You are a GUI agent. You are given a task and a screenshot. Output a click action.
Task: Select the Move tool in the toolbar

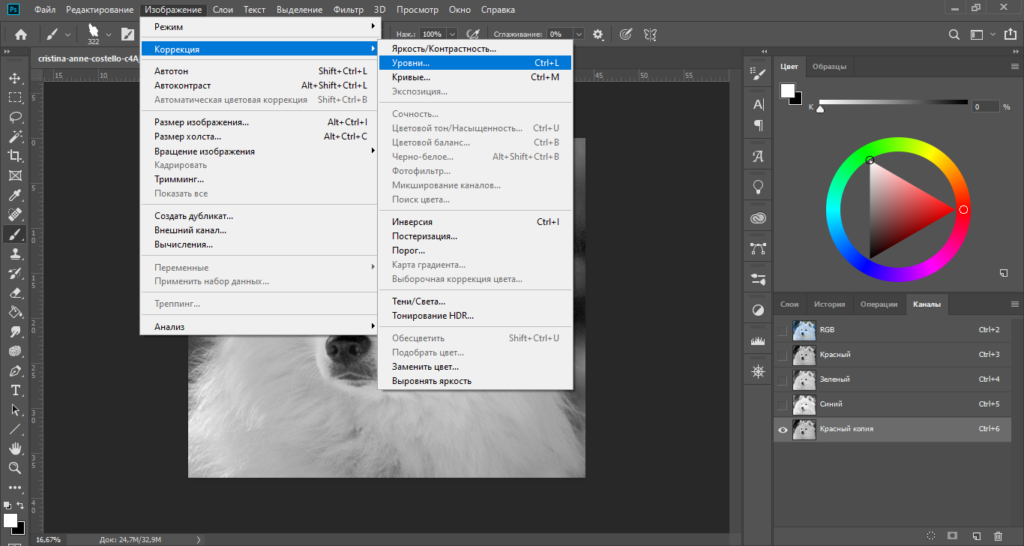[x=15, y=78]
